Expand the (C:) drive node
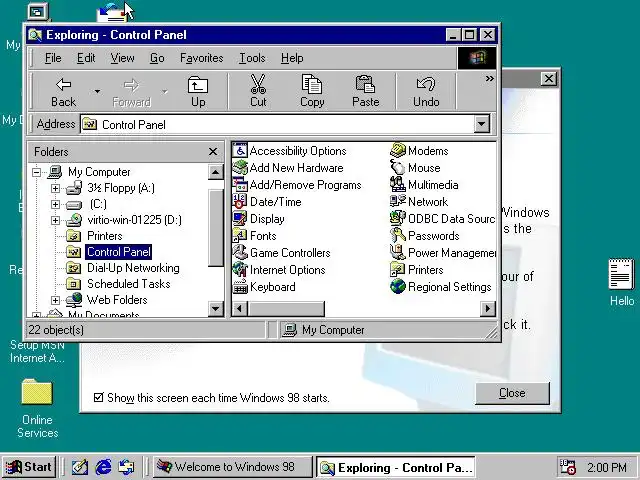The image size is (640, 480). pos(56,204)
